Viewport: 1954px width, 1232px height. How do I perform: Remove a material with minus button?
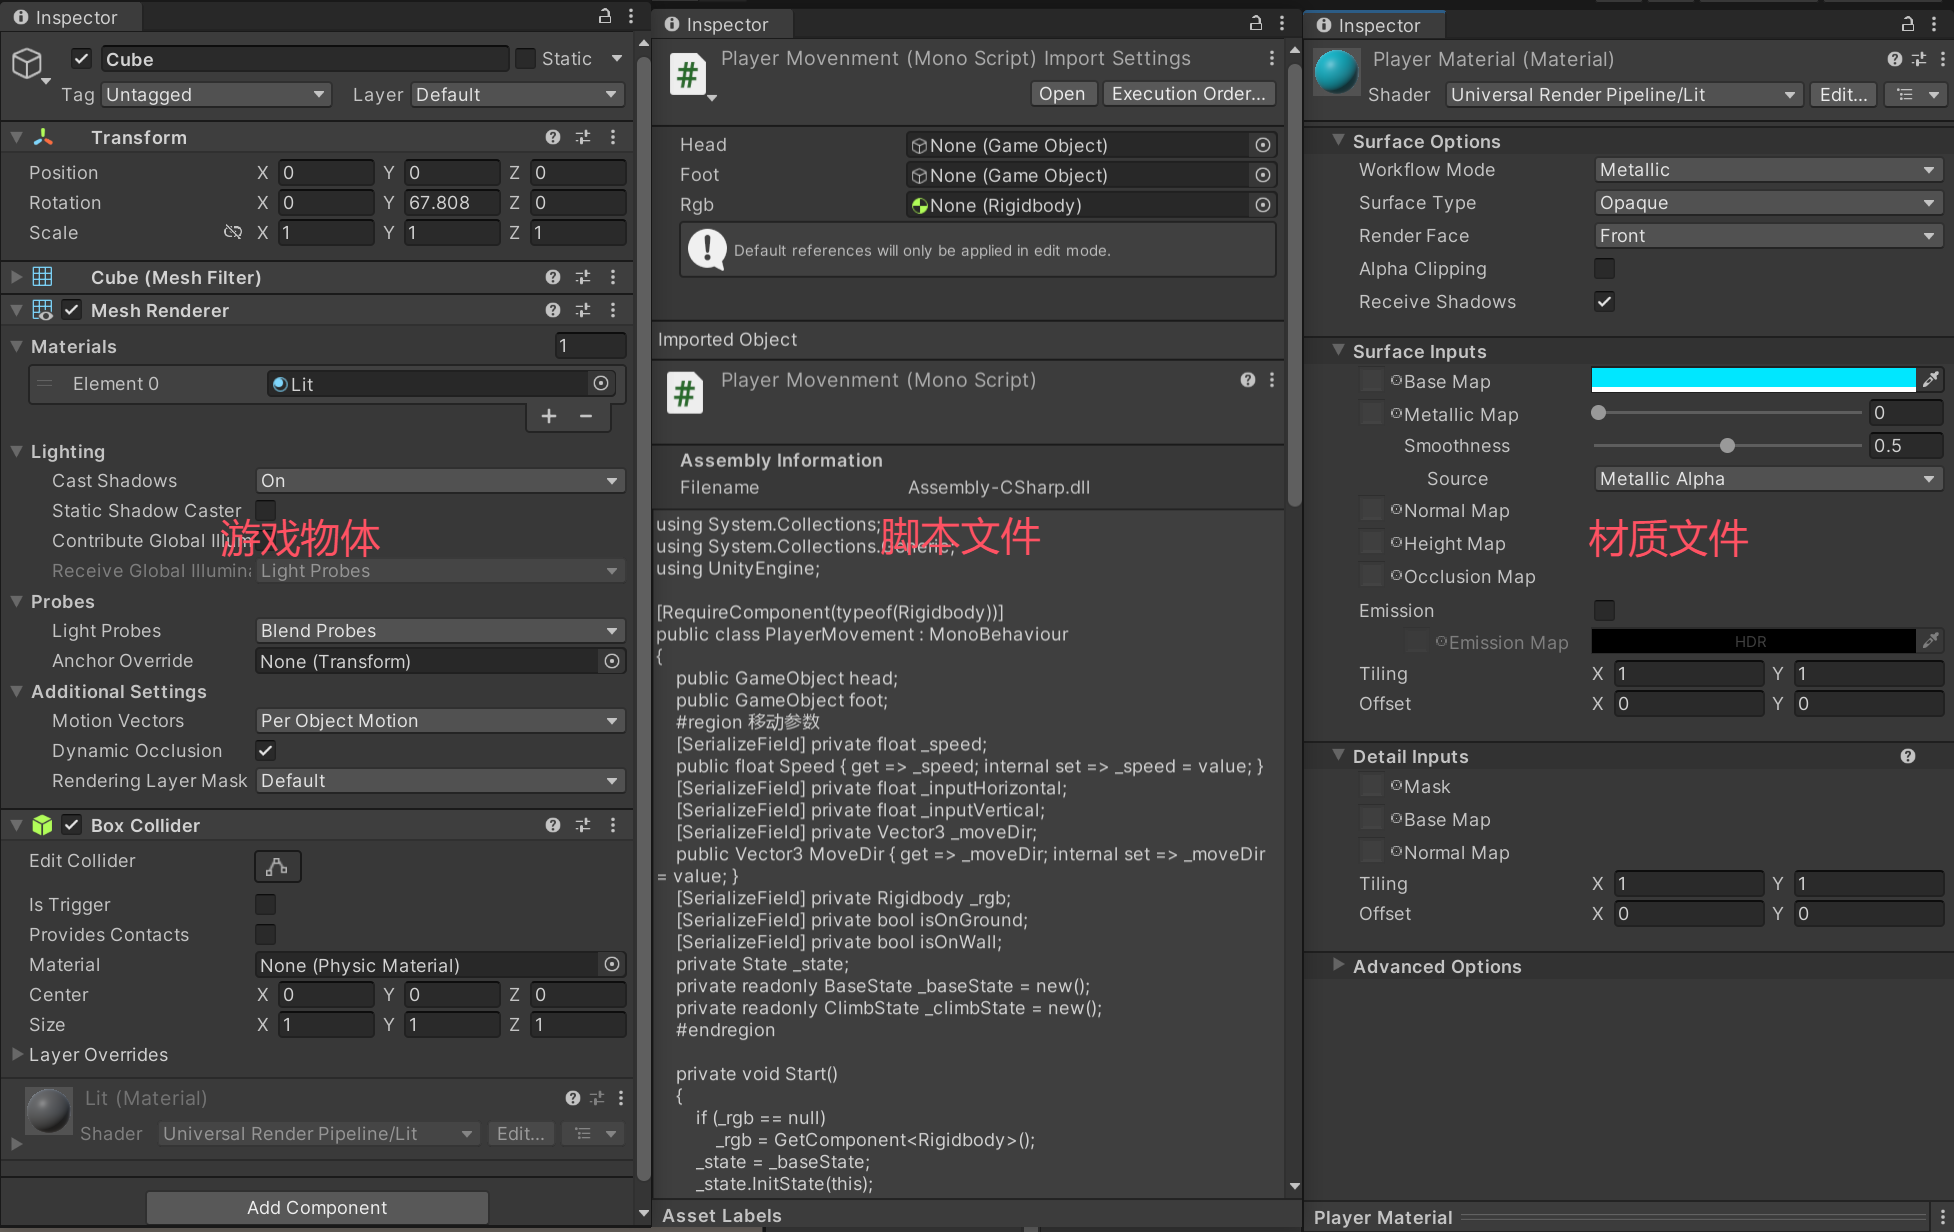(586, 416)
